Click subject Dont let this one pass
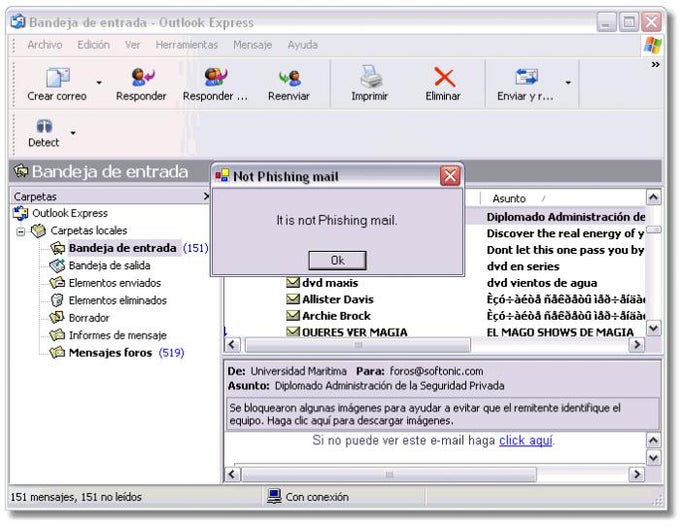This screenshot has height=527, width=680. point(565,250)
